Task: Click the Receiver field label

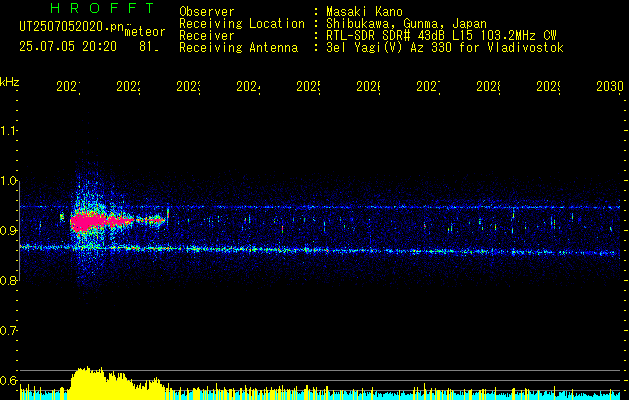Action: tap(207, 36)
